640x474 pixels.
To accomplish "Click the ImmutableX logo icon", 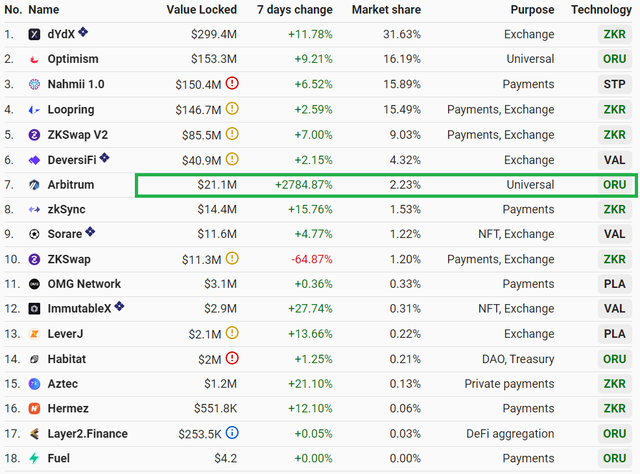I will coord(34,309).
